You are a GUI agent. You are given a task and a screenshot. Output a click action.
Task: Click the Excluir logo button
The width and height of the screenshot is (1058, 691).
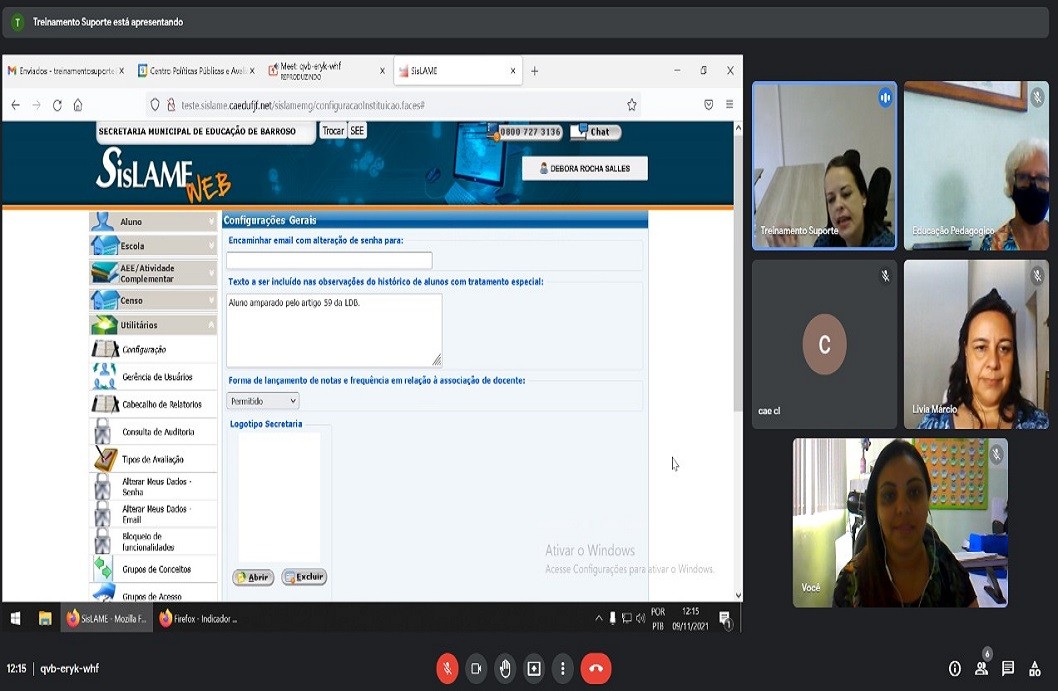304,577
